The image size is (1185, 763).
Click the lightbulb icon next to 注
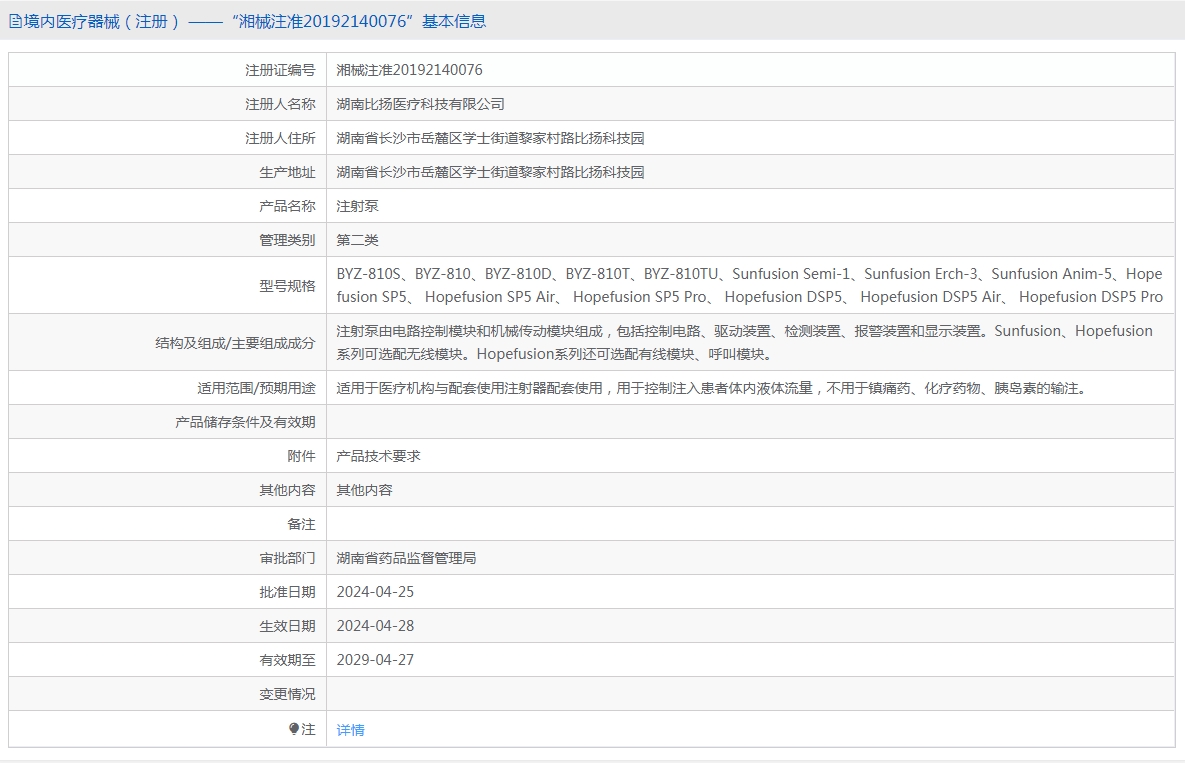(294, 729)
